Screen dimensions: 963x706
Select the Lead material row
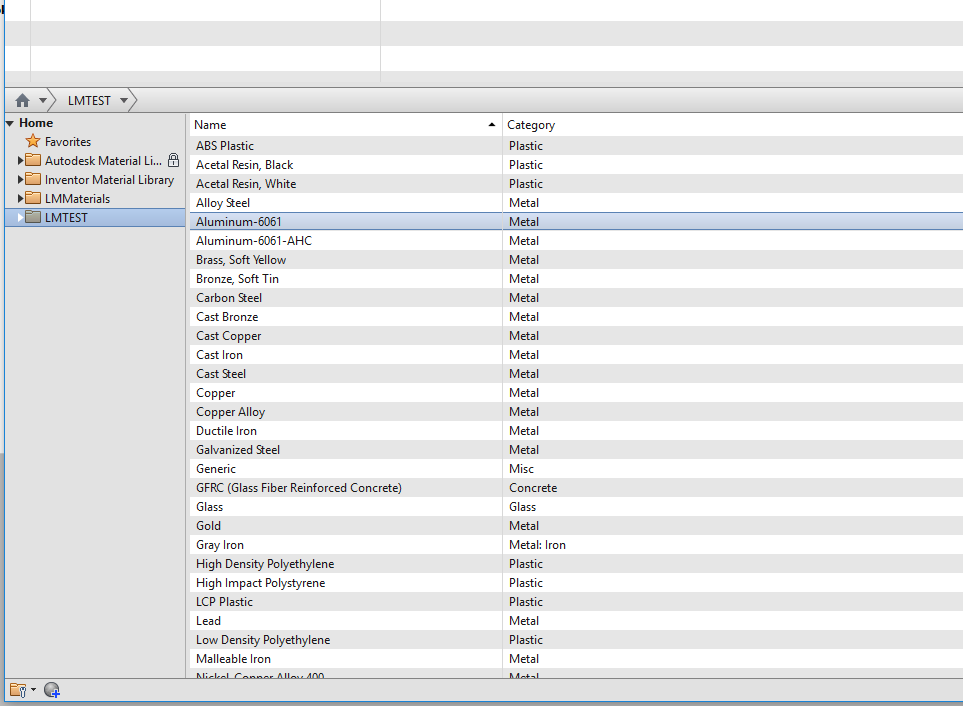[576, 621]
